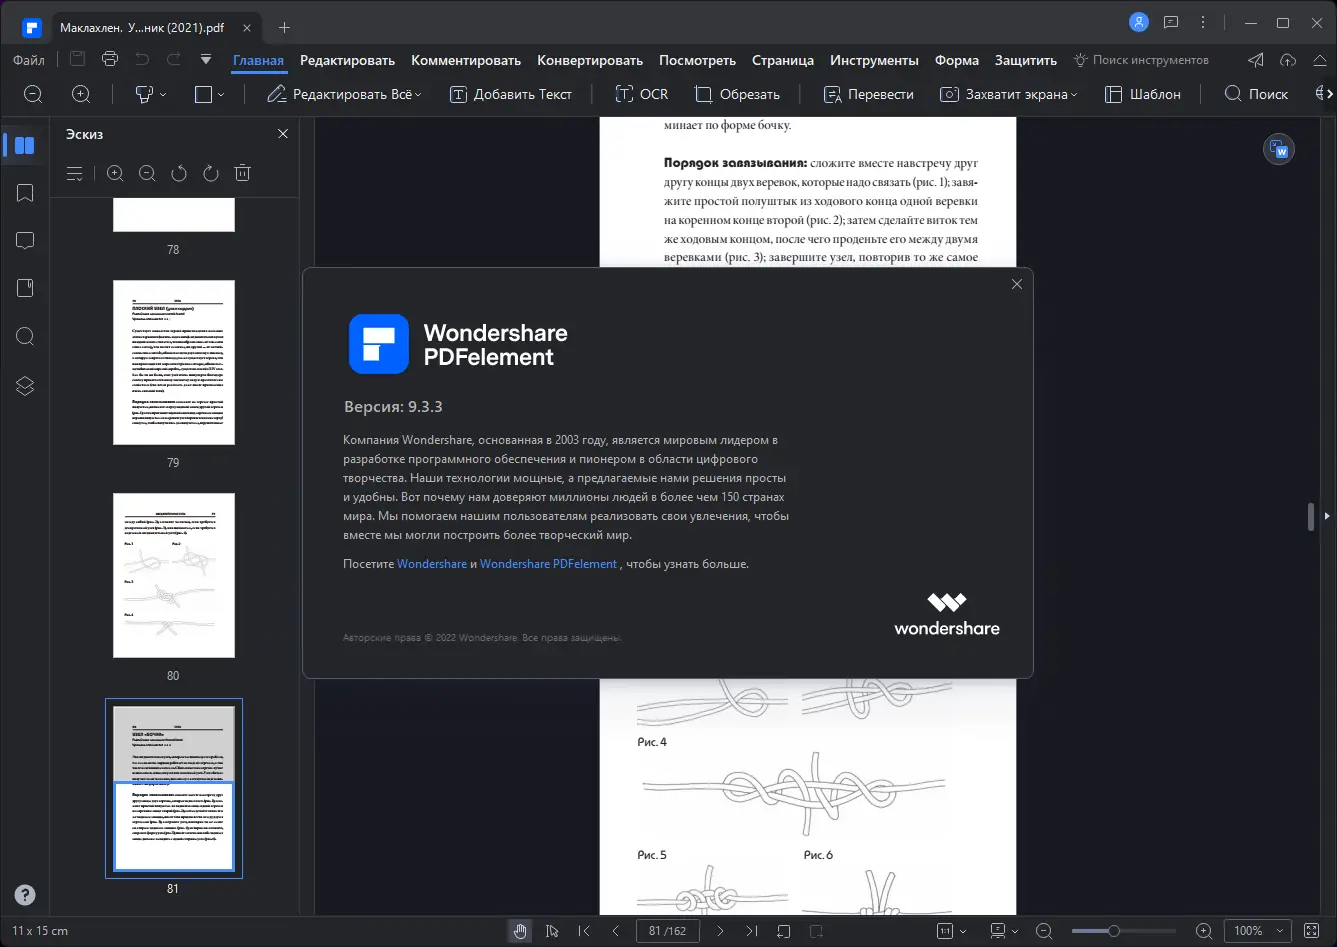Jump to the last page of the document
The width and height of the screenshot is (1337, 947).
752,931
